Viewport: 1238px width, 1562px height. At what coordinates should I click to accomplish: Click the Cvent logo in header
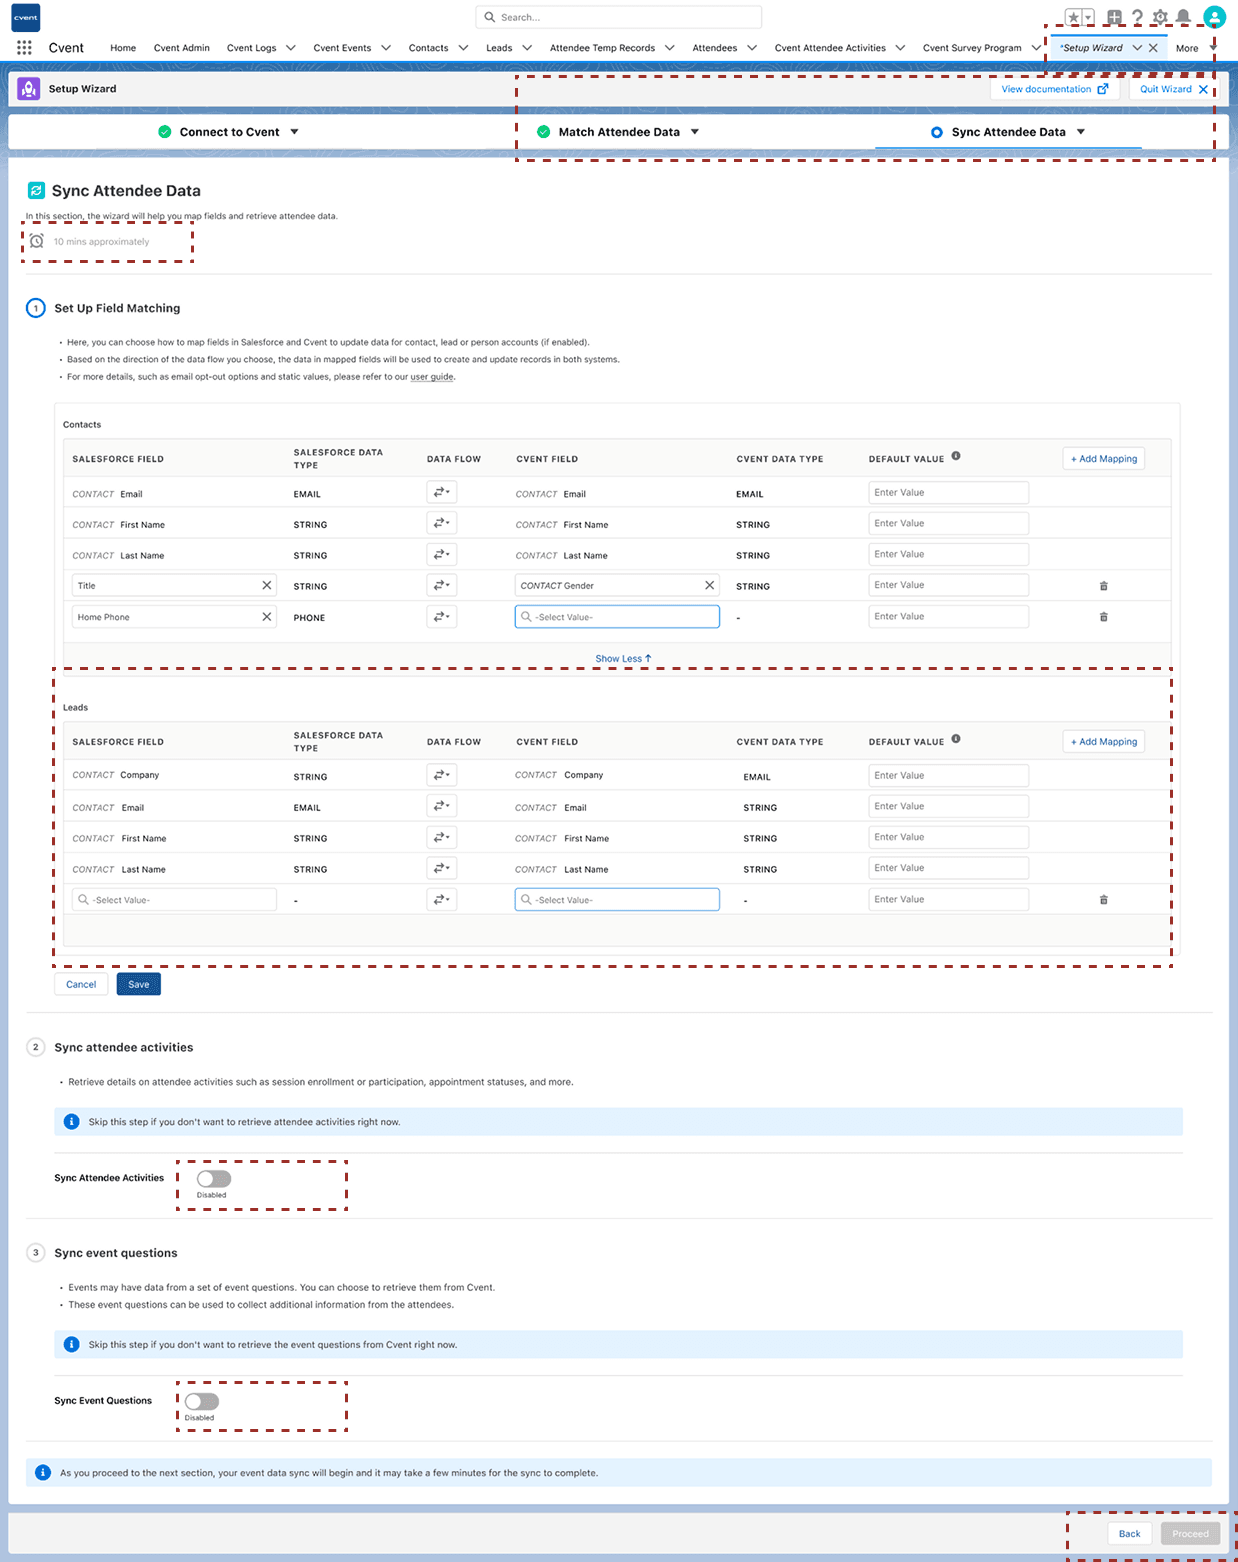[25, 17]
